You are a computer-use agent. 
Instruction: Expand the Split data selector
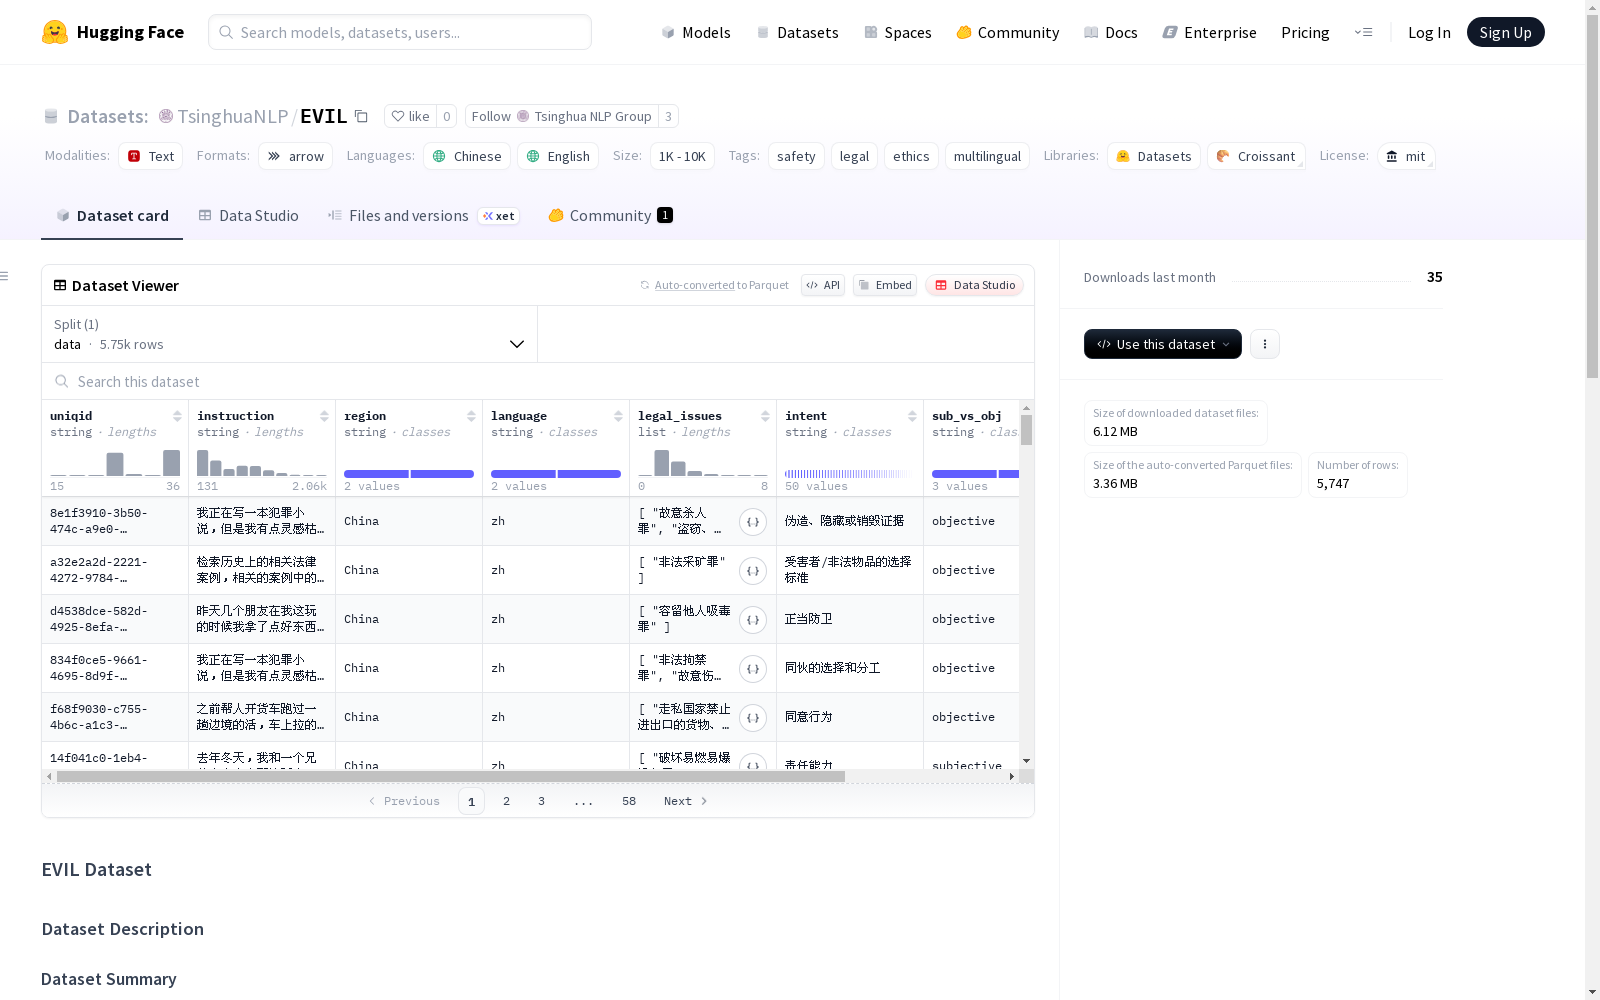[x=290, y=334]
